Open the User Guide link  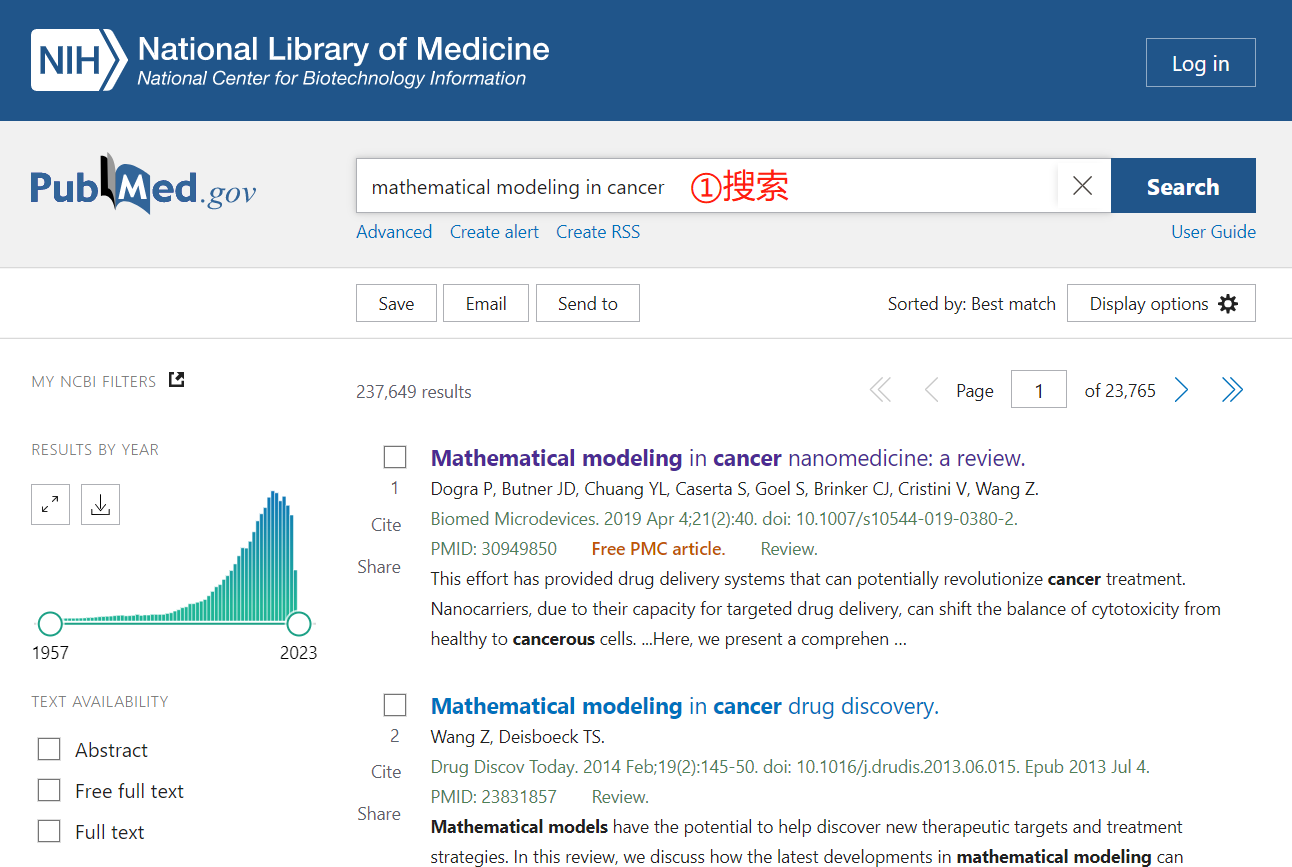pyautogui.click(x=1213, y=232)
